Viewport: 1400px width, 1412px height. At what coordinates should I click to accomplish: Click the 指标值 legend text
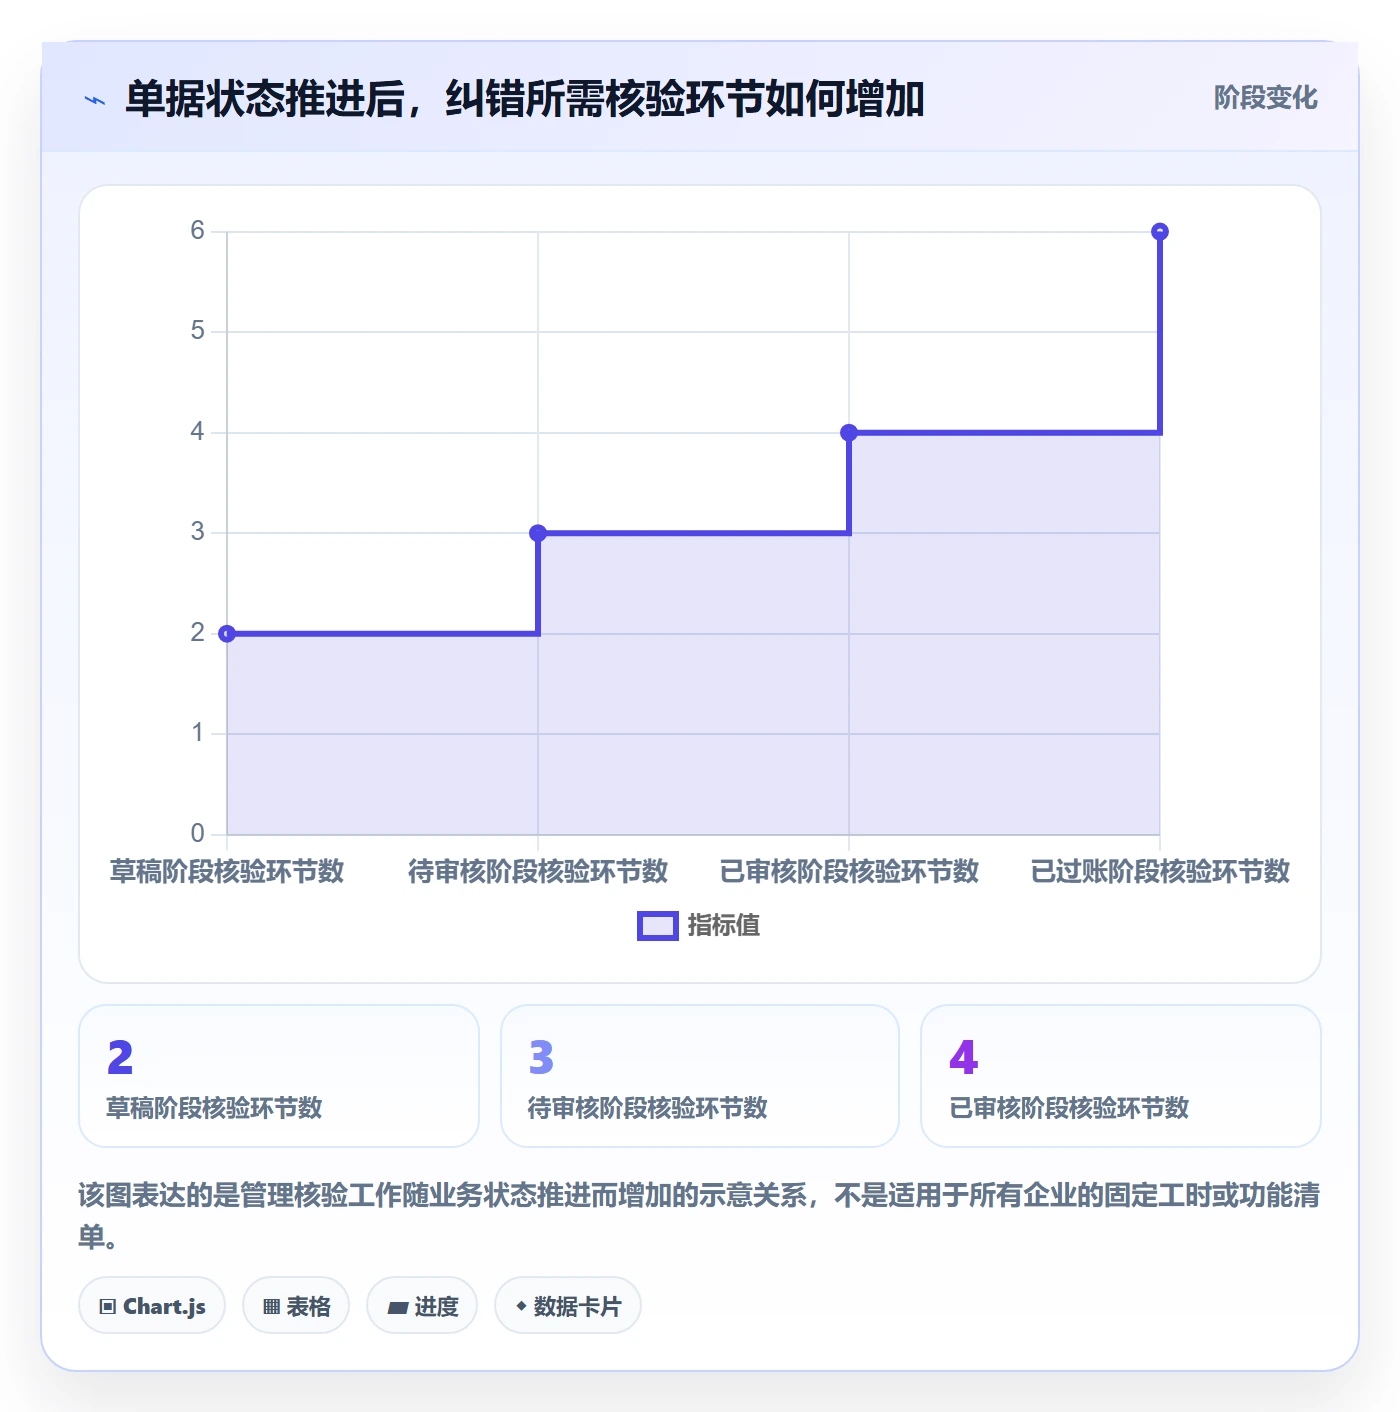(724, 926)
